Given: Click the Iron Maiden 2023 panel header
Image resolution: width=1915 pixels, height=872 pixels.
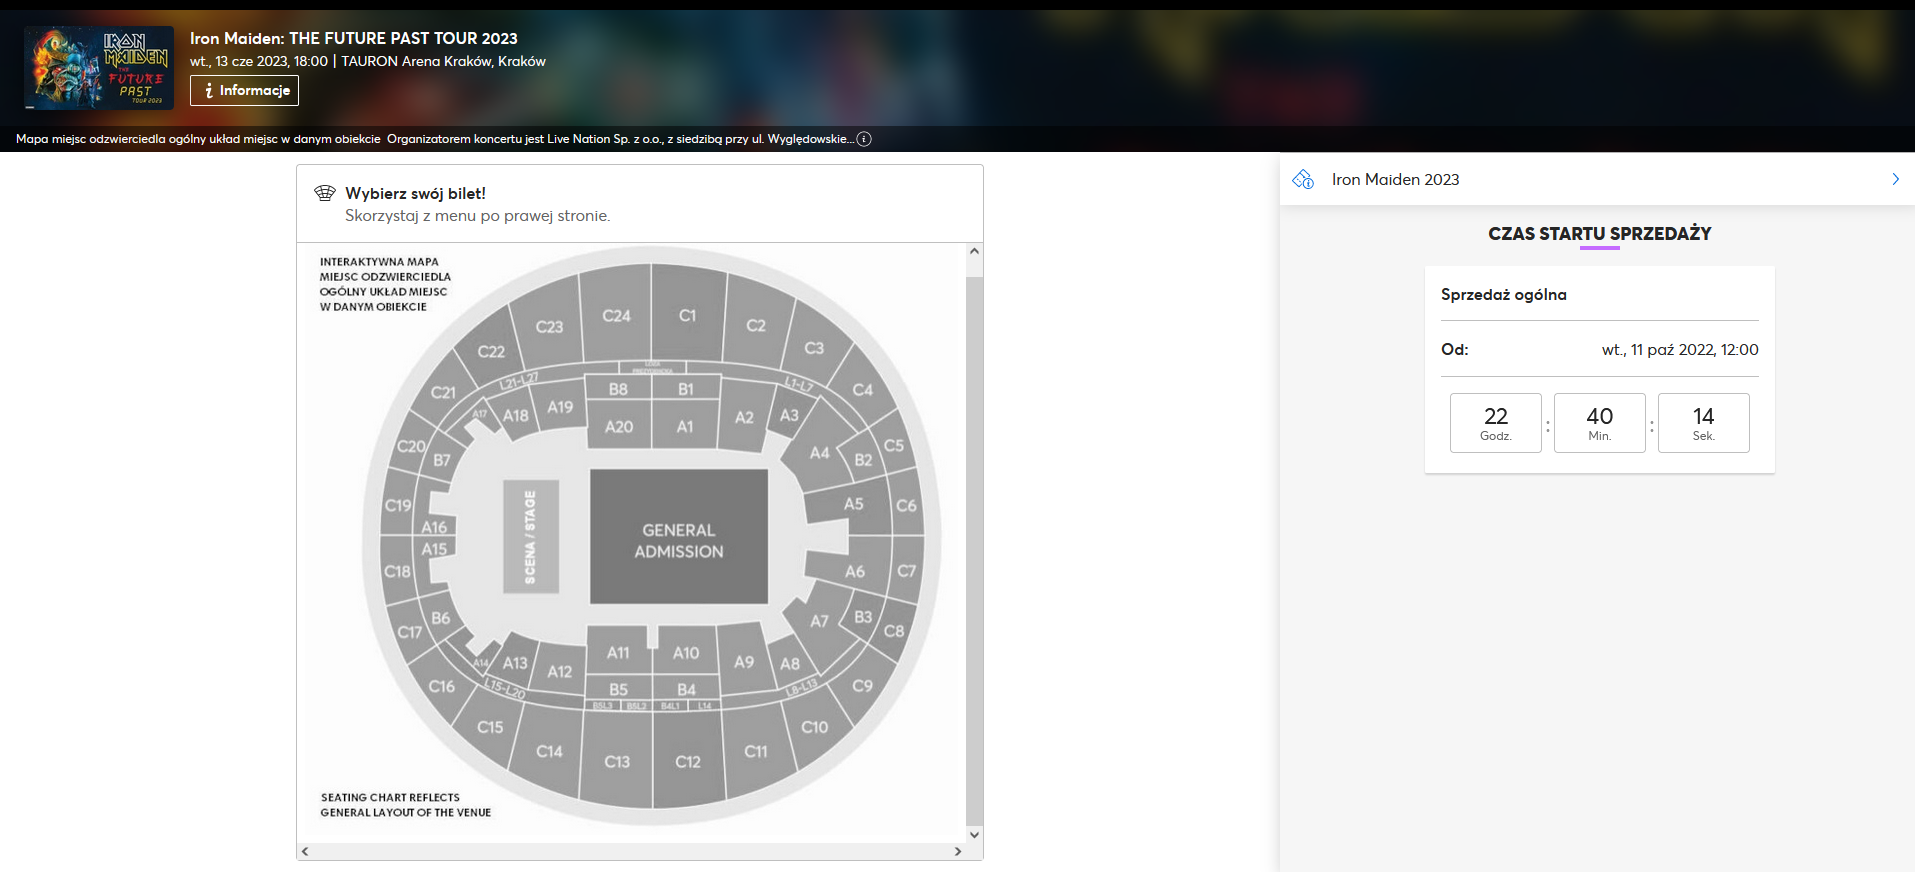Looking at the screenshot, I should point(1597,179).
